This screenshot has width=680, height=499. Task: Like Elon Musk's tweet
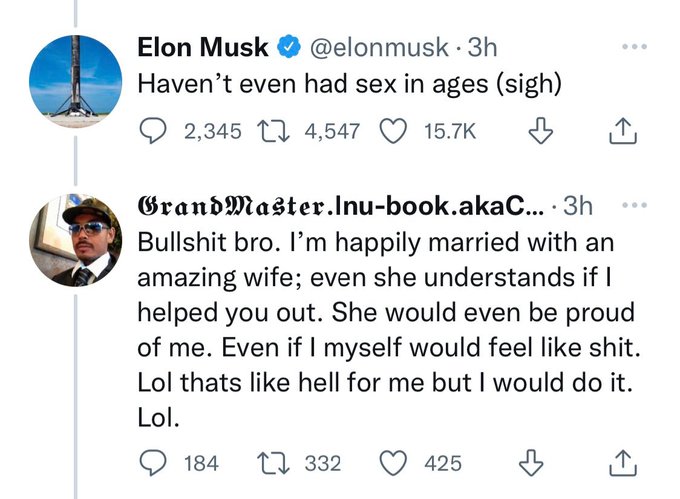(x=393, y=131)
